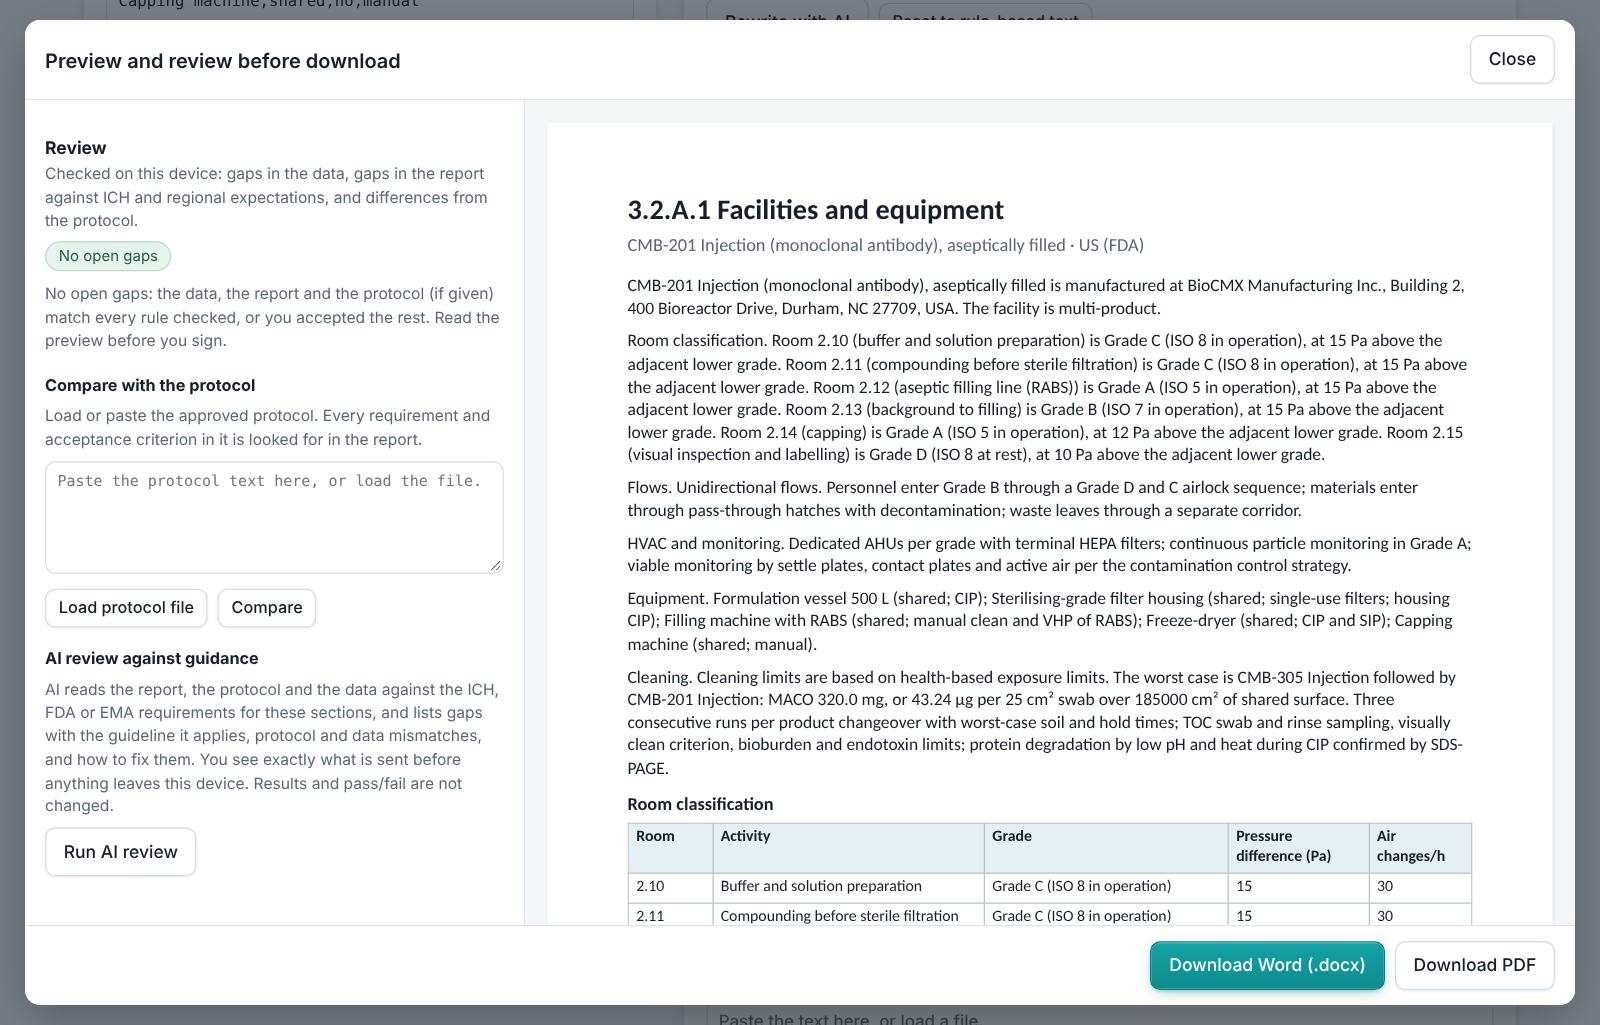Click the "2.10" room cell
Viewport: 1600px width, 1025px height.
click(670, 887)
